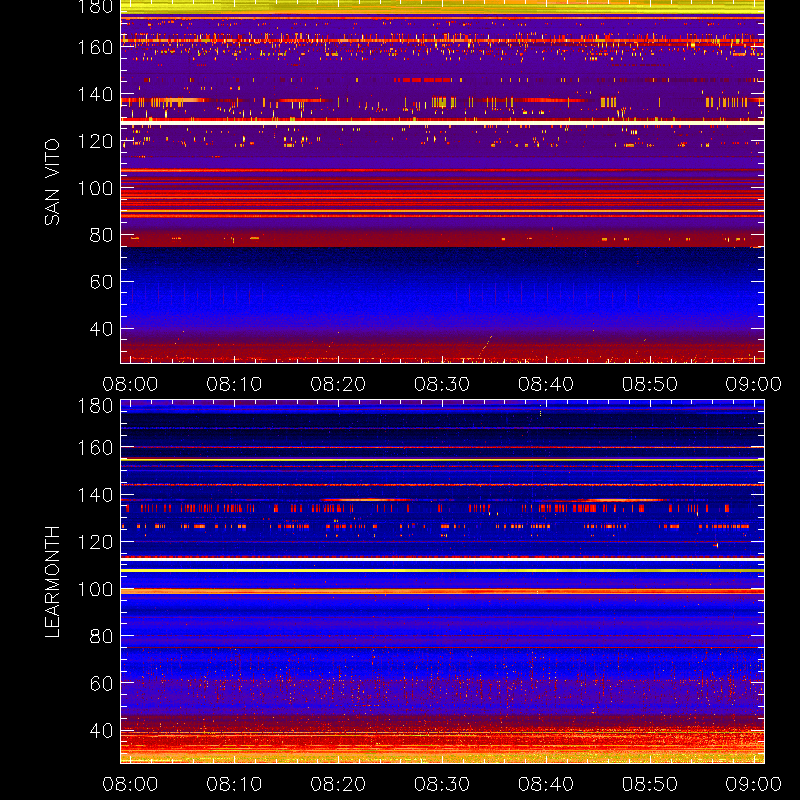Select the 160 label on the San Vito axis
This screenshot has height=800, width=800.
click(x=95, y=47)
